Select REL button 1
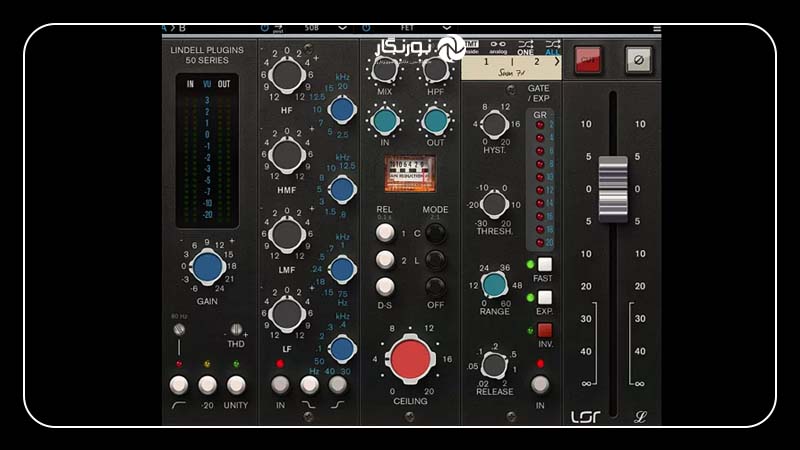800x450 pixels. (385, 233)
